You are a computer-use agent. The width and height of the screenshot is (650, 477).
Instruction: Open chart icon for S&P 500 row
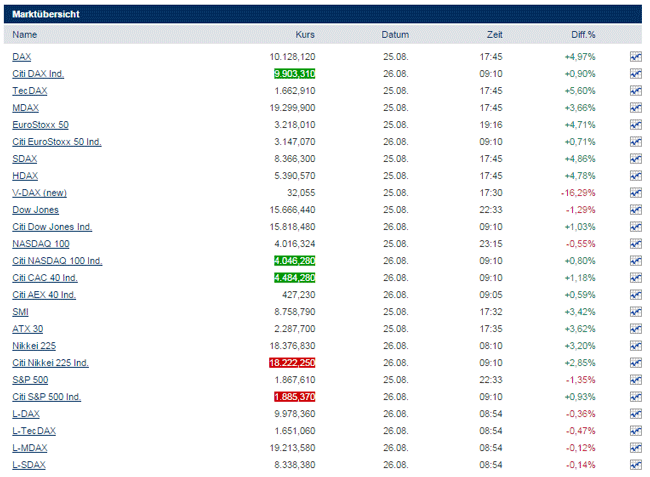coord(635,380)
